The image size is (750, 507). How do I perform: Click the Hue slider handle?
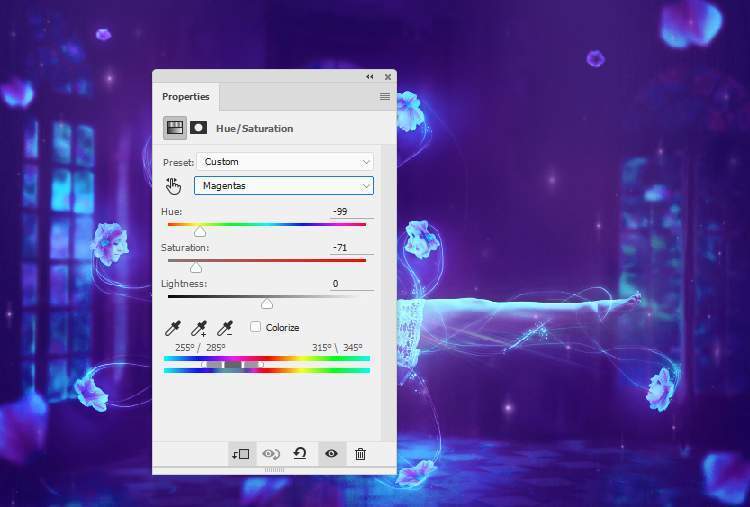pyautogui.click(x=200, y=231)
